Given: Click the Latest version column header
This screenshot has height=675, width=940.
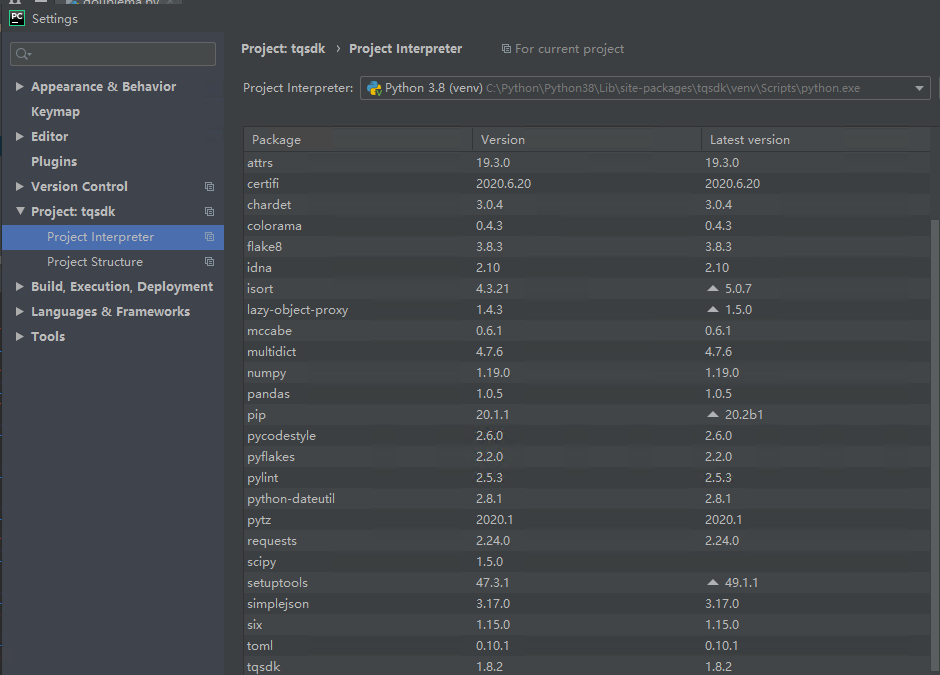Looking at the screenshot, I should pyautogui.click(x=816, y=140).
